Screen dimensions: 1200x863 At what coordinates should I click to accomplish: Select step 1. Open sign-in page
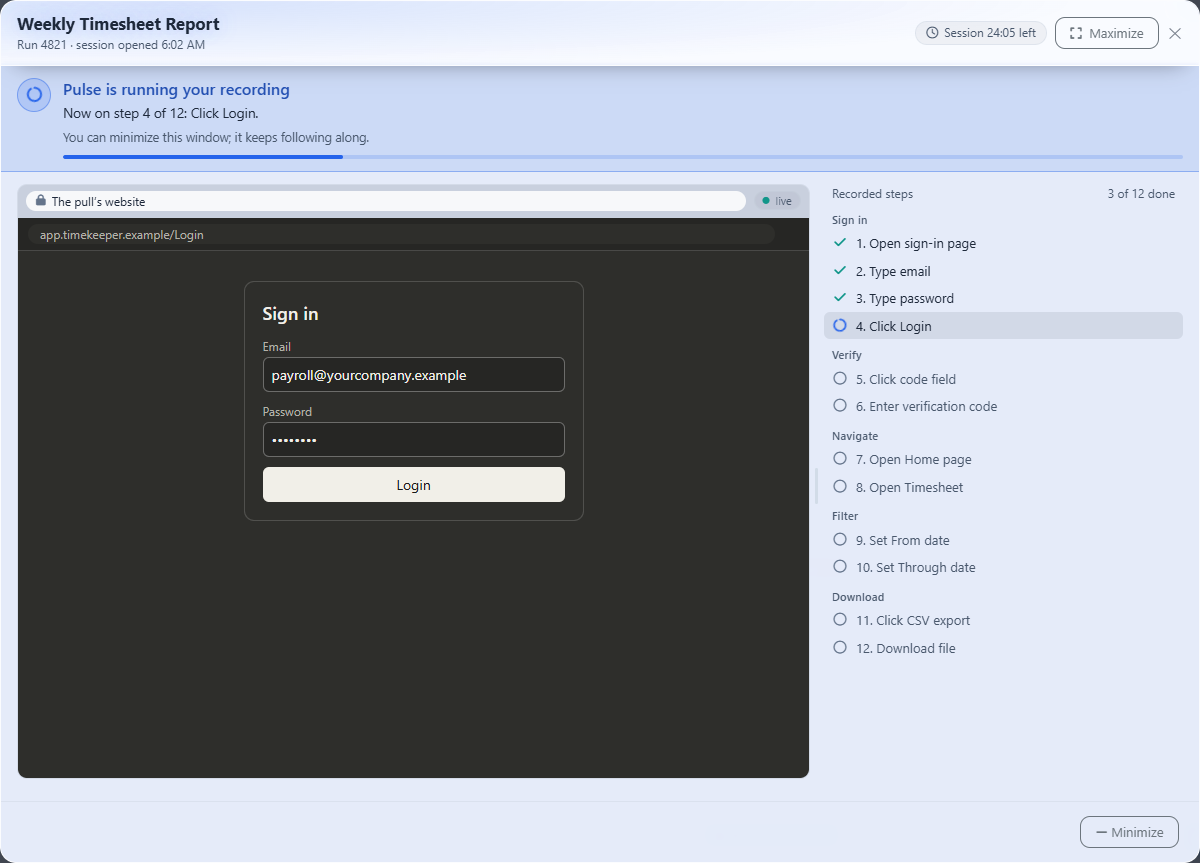point(1003,243)
